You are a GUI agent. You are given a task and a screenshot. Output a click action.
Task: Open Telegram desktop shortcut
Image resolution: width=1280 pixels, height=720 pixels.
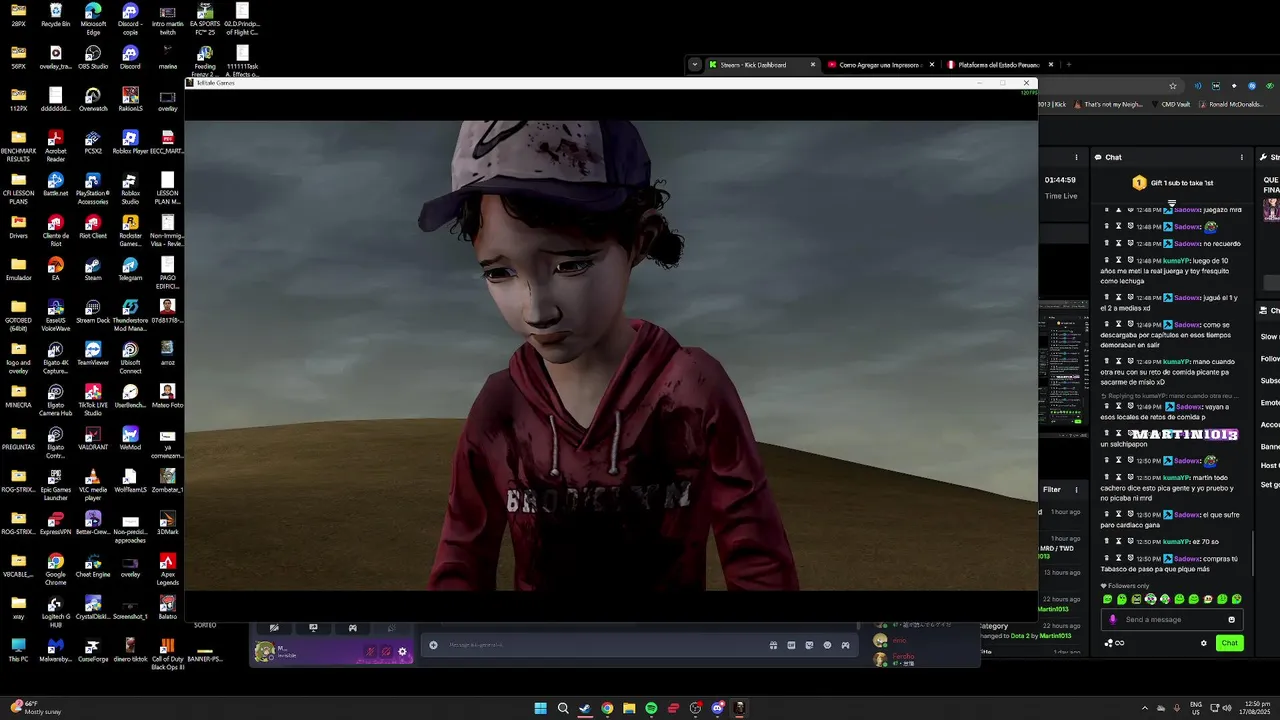pyautogui.click(x=130, y=269)
